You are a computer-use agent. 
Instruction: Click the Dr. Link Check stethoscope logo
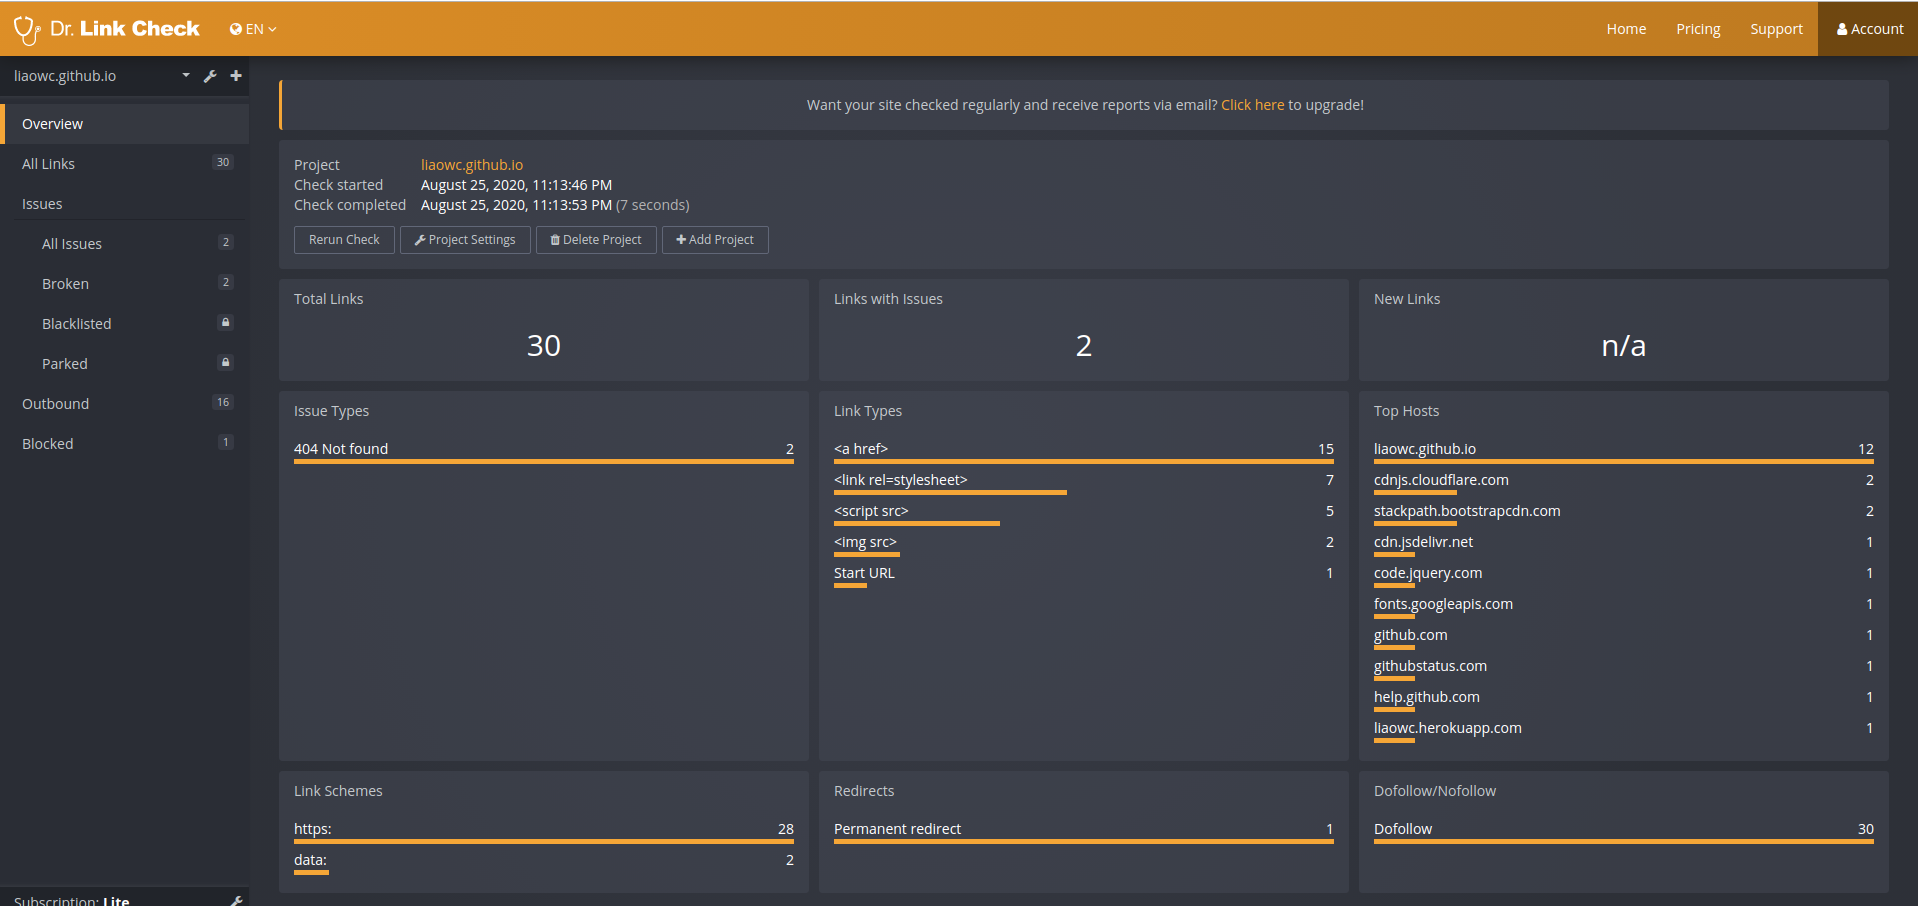coord(26,30)
